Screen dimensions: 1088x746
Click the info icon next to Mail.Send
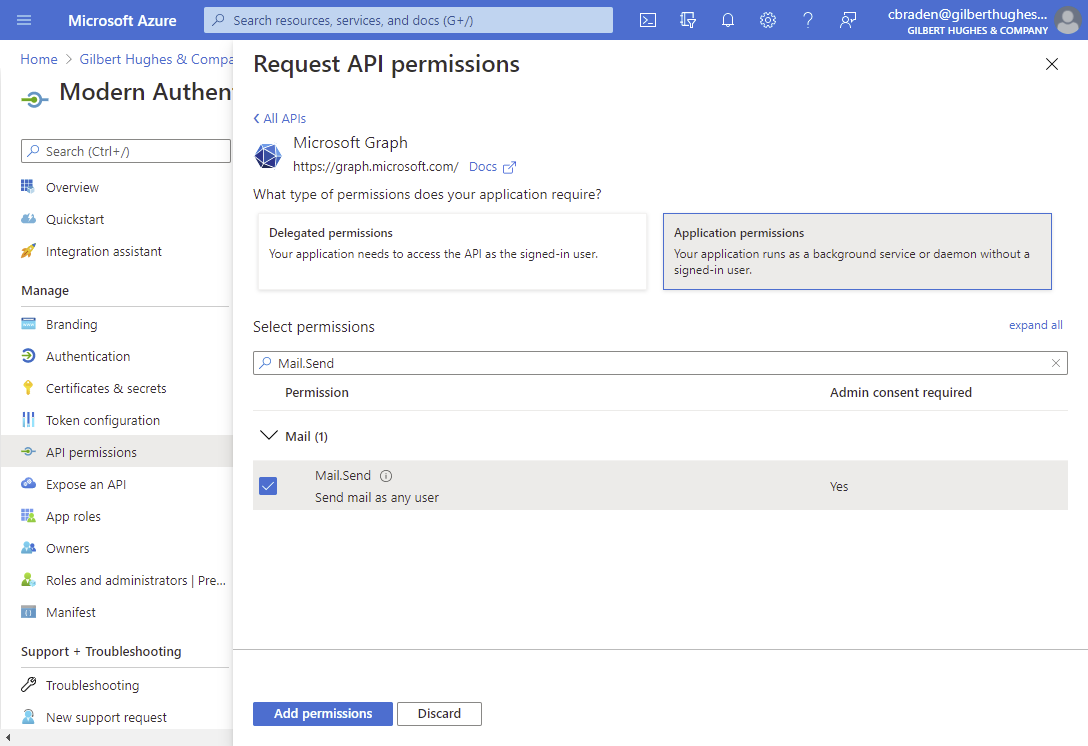click(386, 476)
